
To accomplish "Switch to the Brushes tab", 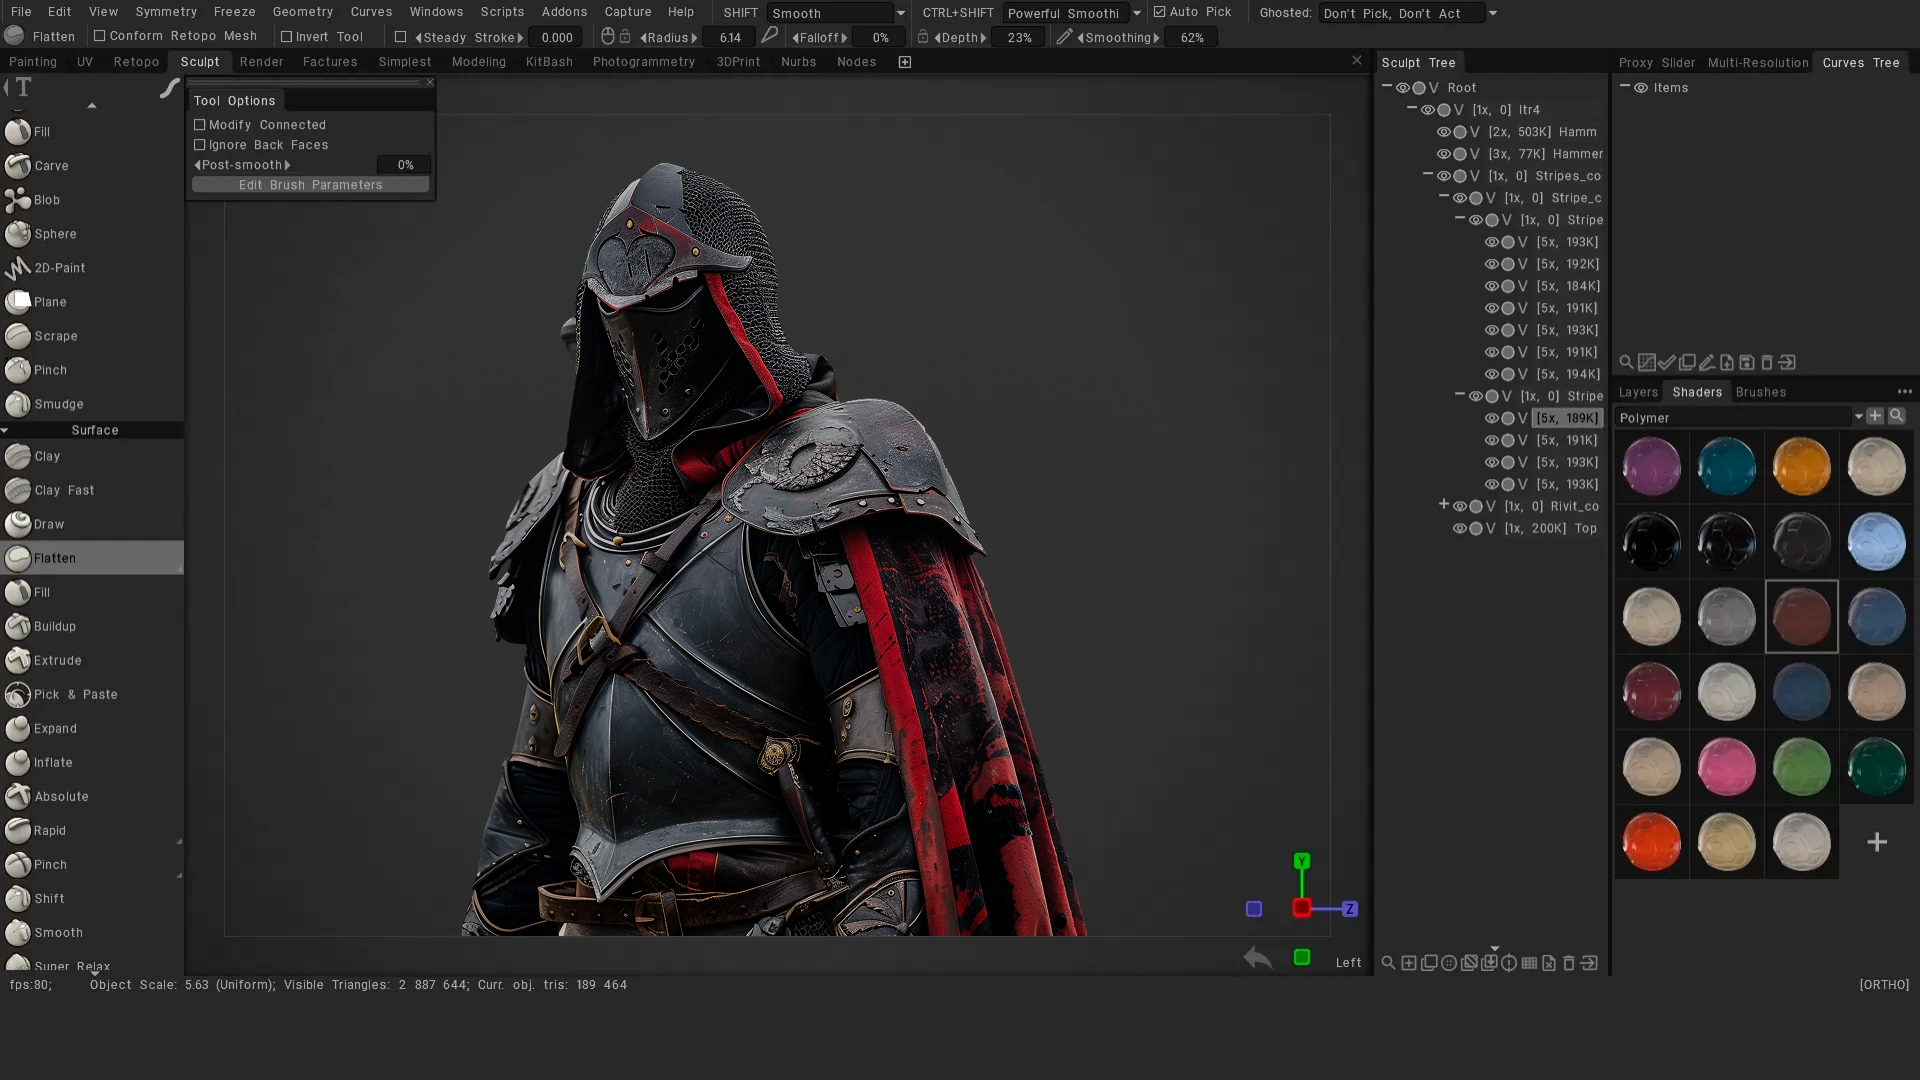I will 1760,391.
